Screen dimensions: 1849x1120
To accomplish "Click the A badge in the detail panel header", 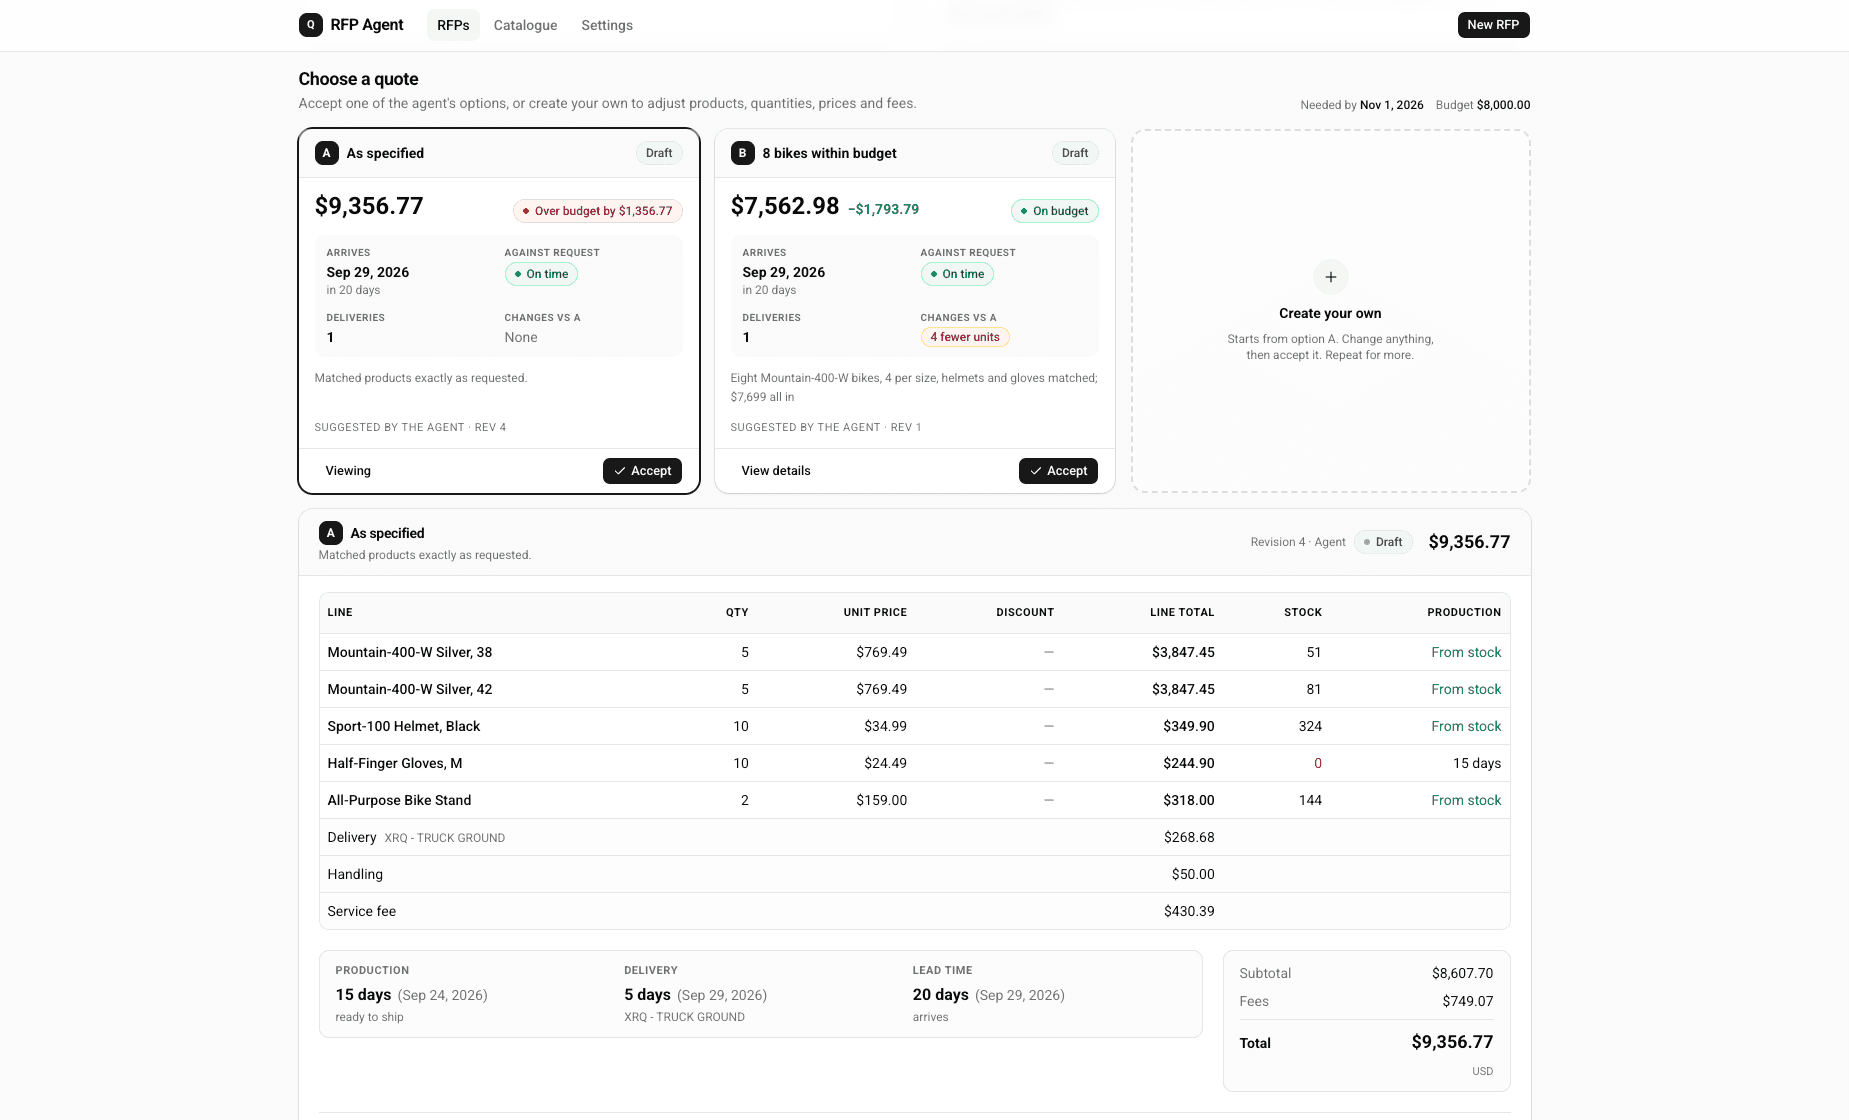I will [x=330, y=533].
